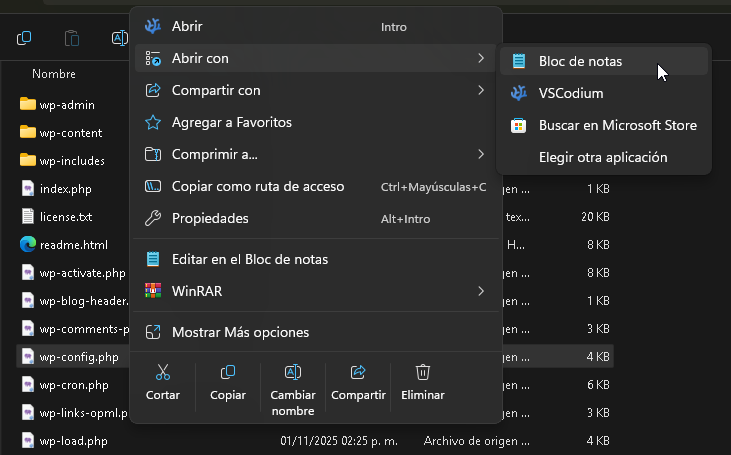Select Agregar a Favoritos
This screenshot has width=731, height=455.
coord(316,122)
